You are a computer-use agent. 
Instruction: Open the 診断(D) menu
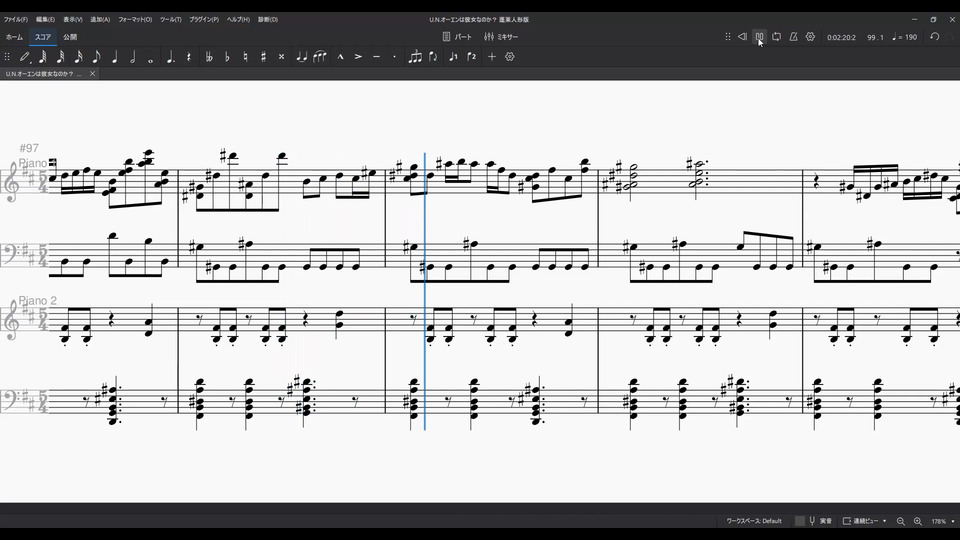(x=268, y=20)
